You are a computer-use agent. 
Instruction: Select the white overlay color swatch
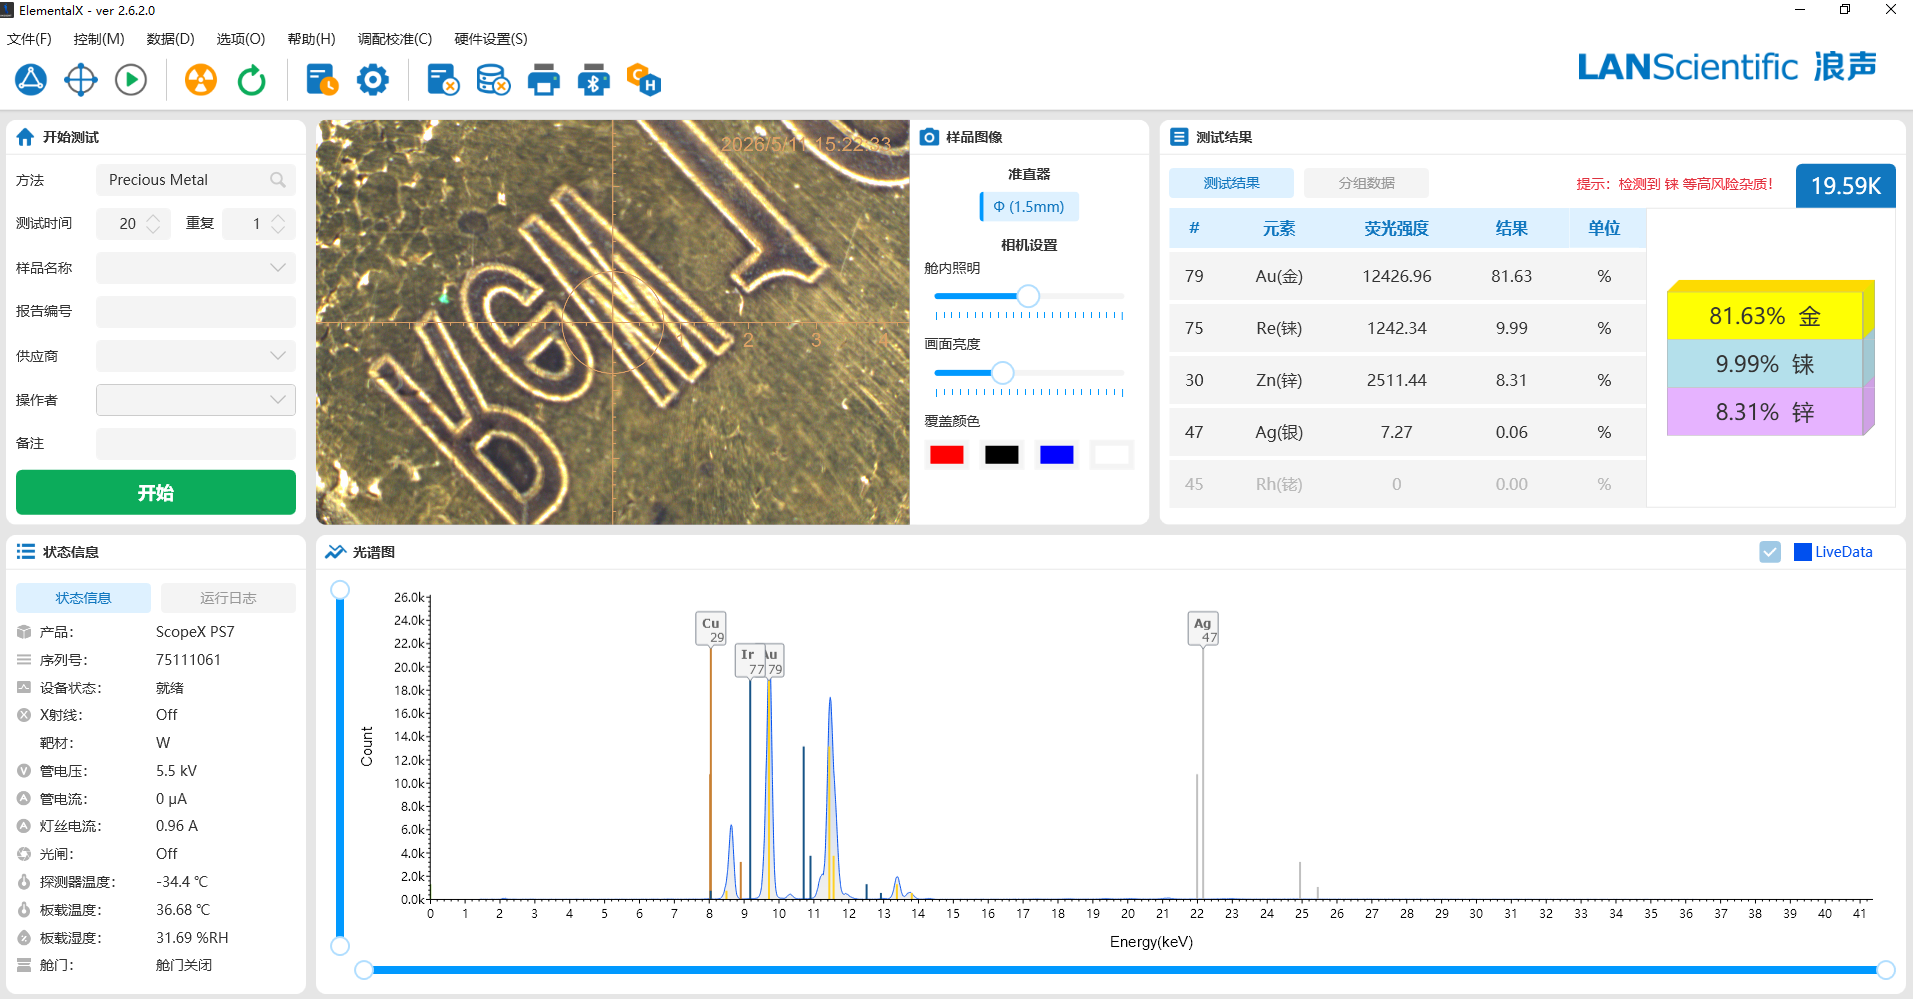[1111, 455]
